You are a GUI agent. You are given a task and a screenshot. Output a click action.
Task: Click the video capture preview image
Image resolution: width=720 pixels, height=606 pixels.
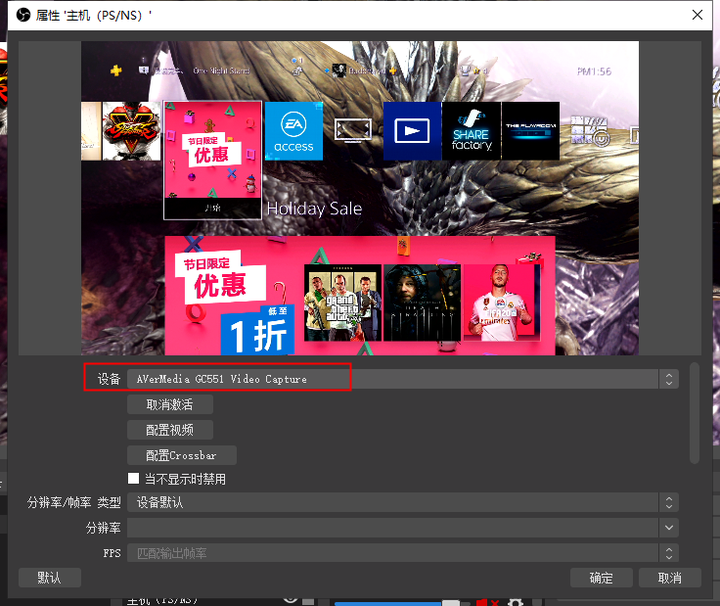(x=360, y=198)
